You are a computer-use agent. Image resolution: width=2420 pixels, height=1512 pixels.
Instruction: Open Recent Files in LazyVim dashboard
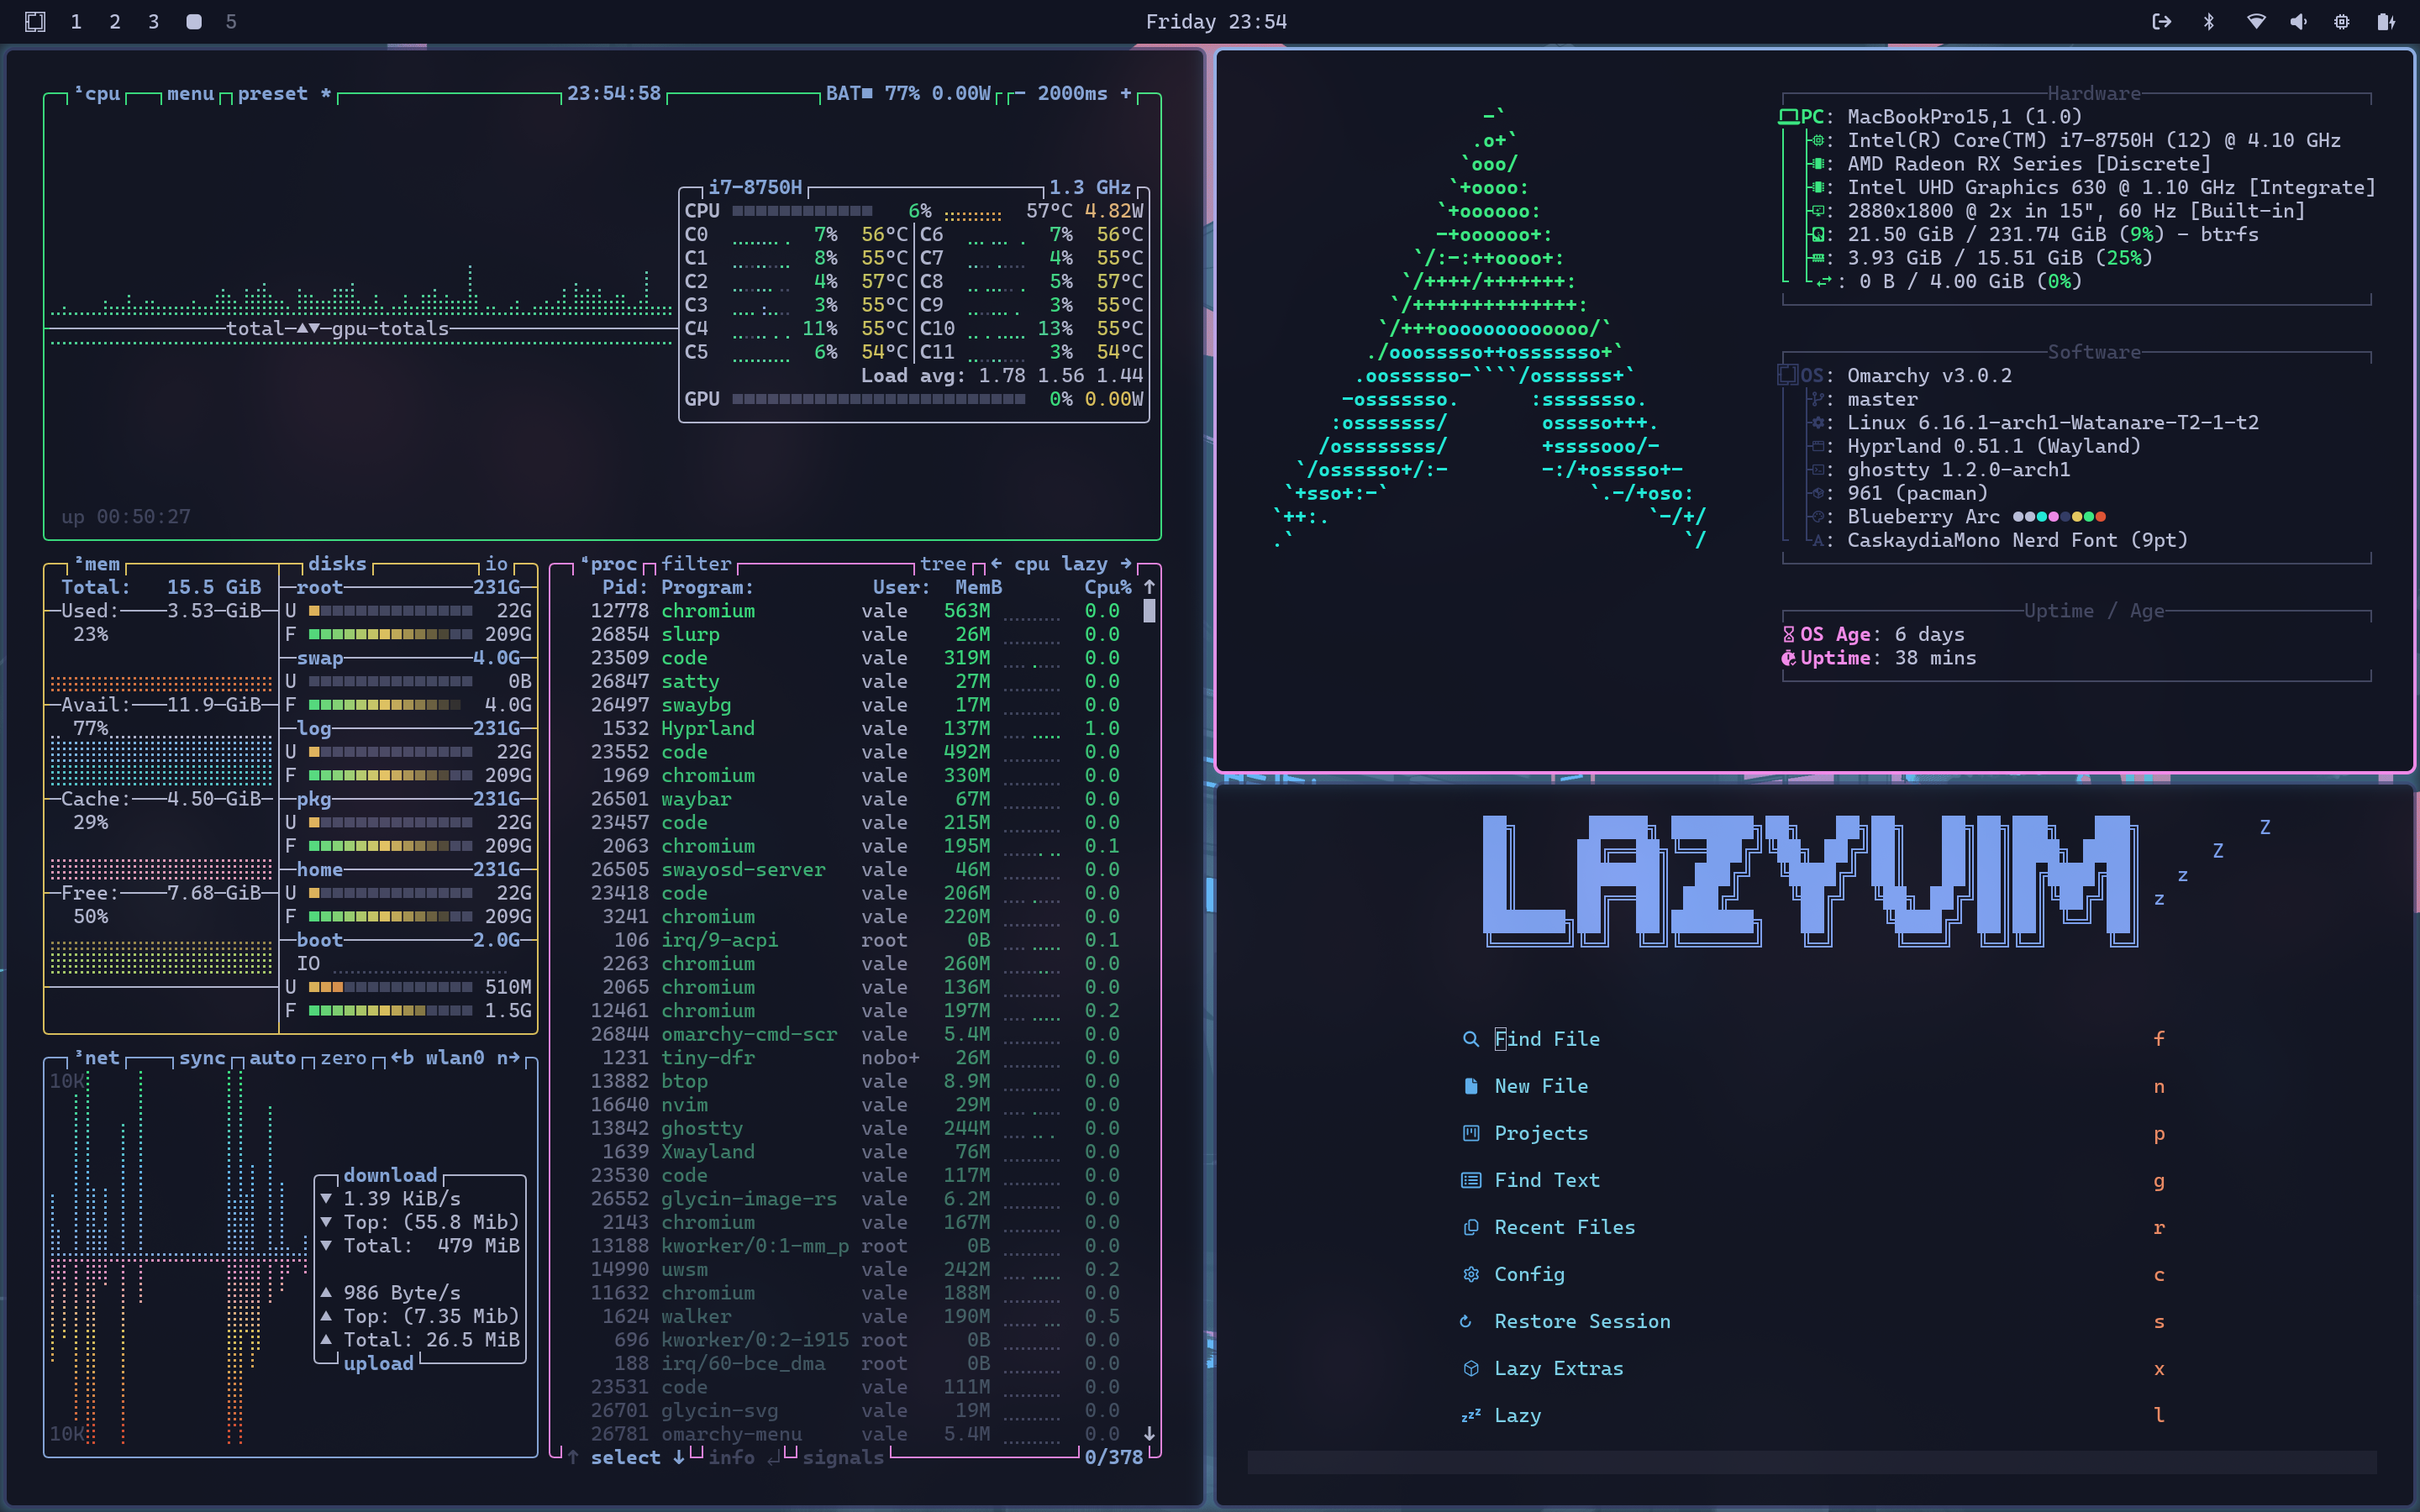coord(1564,1227)
